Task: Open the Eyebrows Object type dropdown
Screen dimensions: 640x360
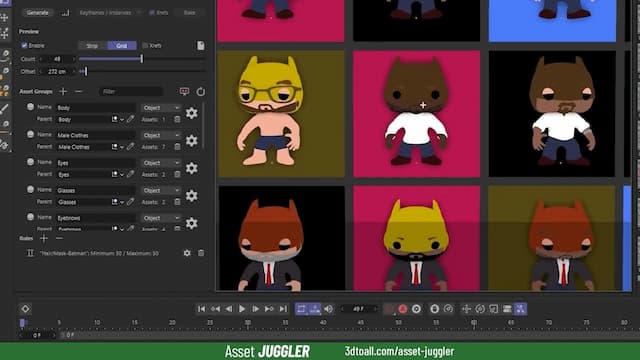Action: (161, 218)
